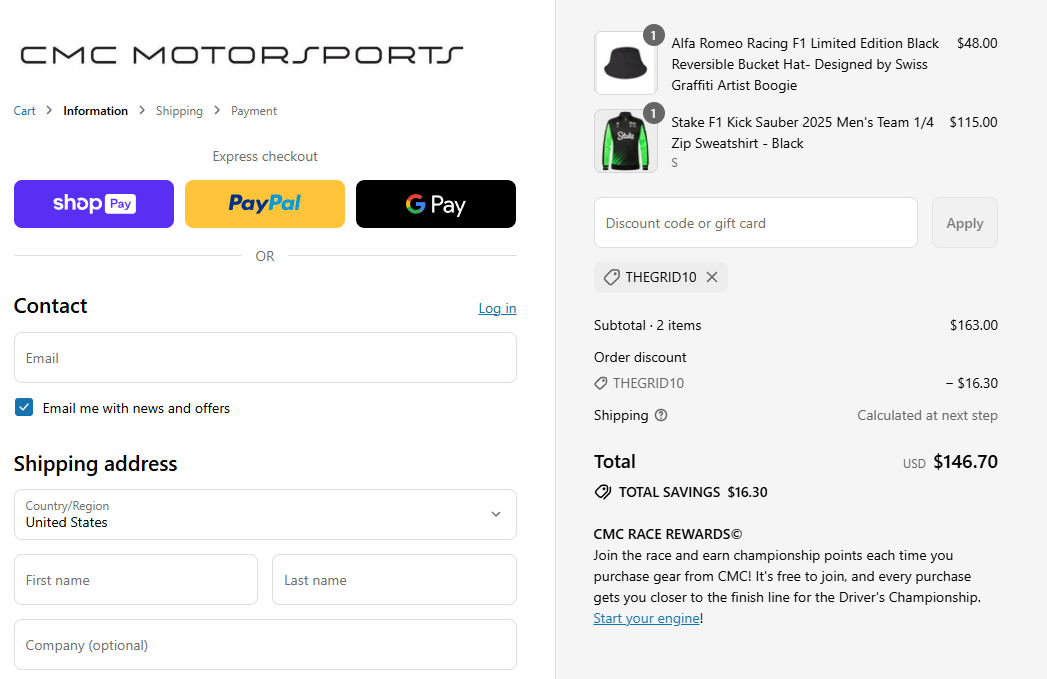Focus the First name field
This screenshot has height=679, width=1047.
tap(136, 580)
